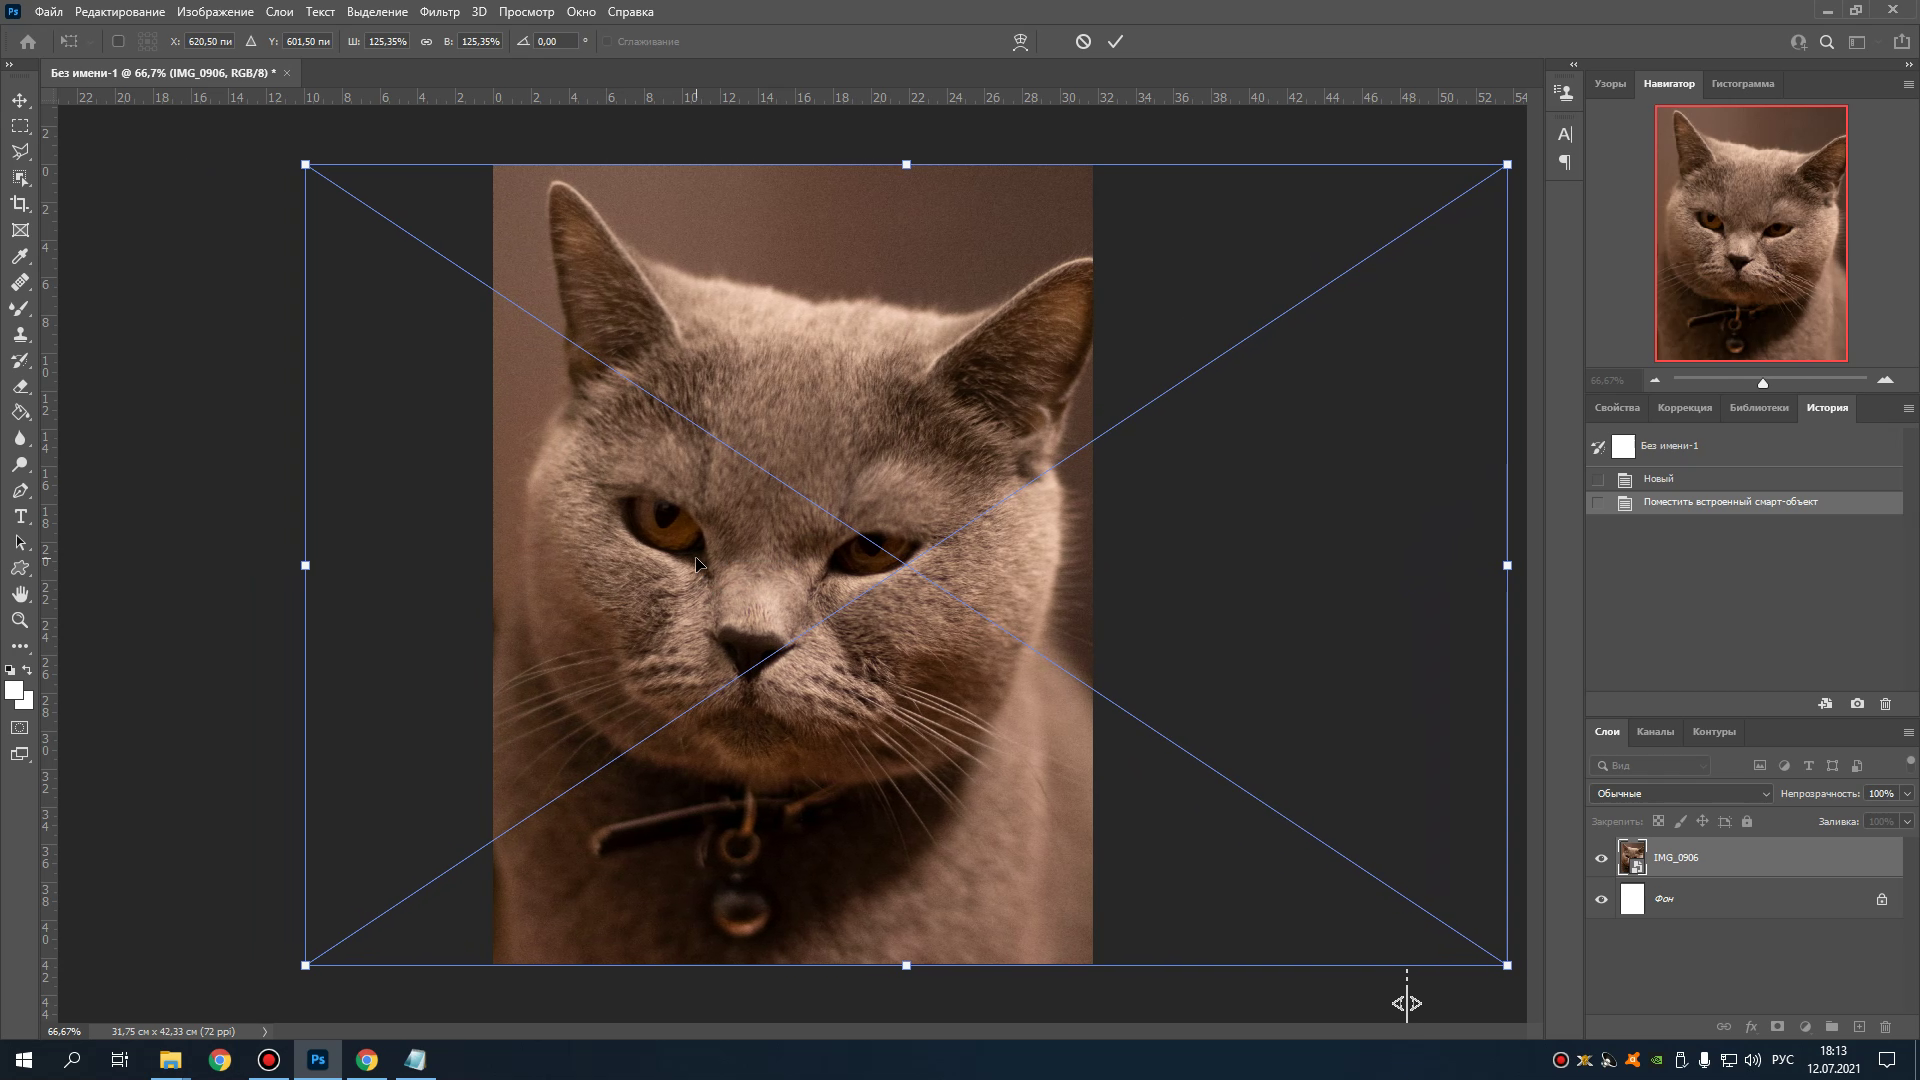This screenshot has width=1920, height=1080.
Task: Commit transform with checkmark icon
Action: tap(1116, 42)
